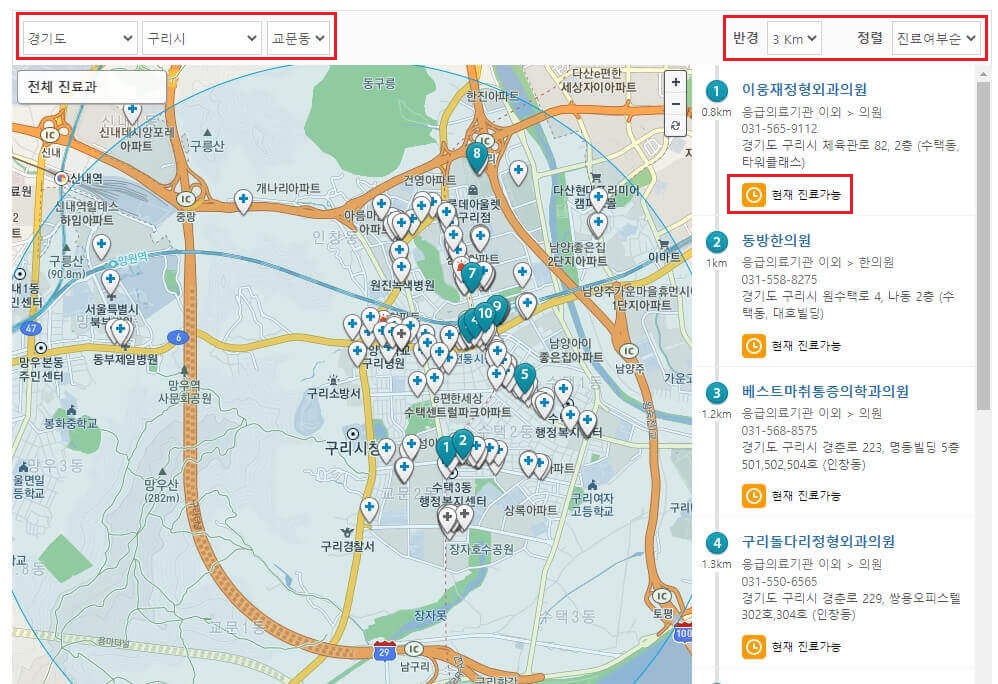Select map marker number 8
Viewport: 998px width, 684px height.
pyautogui.click(x=477, y=156)
